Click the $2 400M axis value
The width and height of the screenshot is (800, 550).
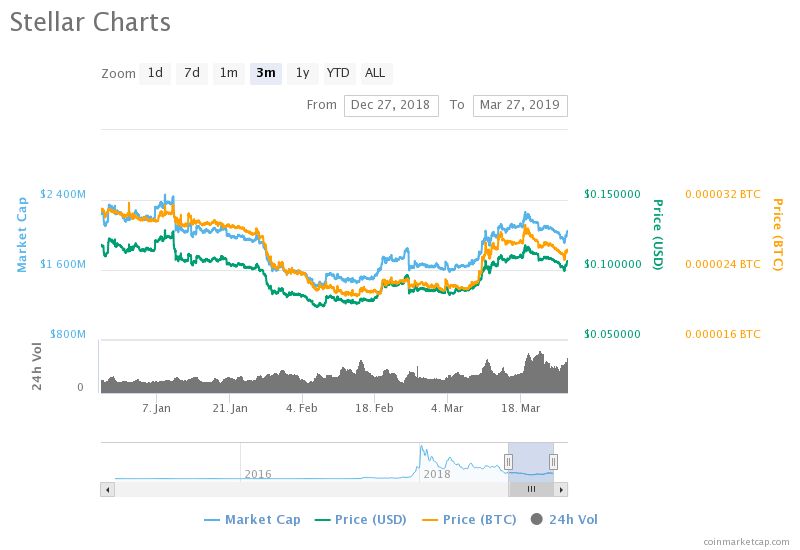pyautogui.click(x=63, y=194)
